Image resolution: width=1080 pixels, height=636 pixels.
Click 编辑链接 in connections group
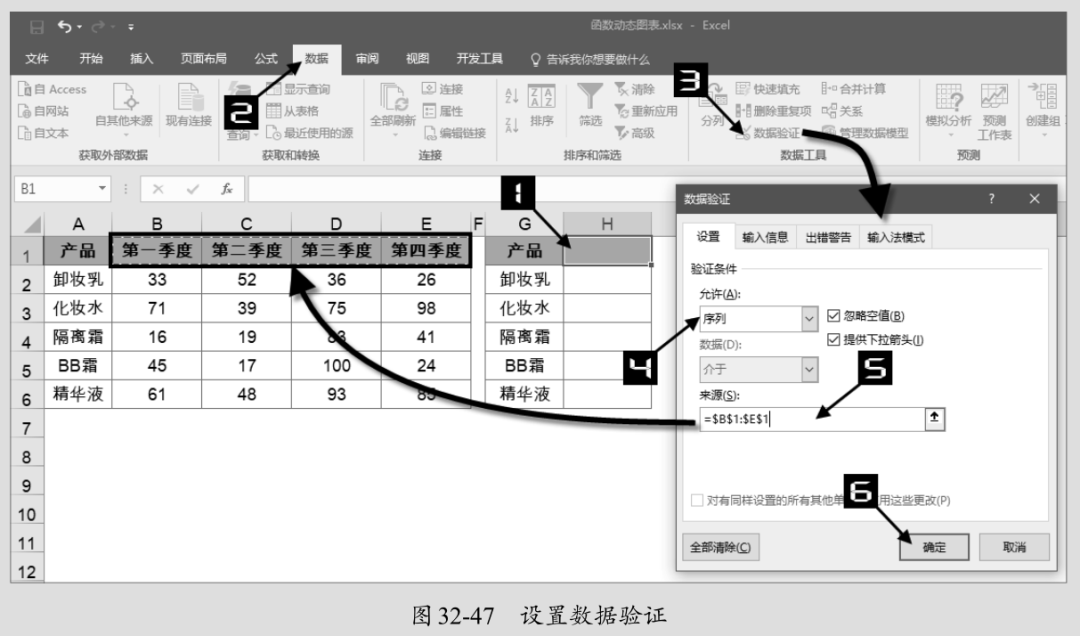tap(455, 133)
